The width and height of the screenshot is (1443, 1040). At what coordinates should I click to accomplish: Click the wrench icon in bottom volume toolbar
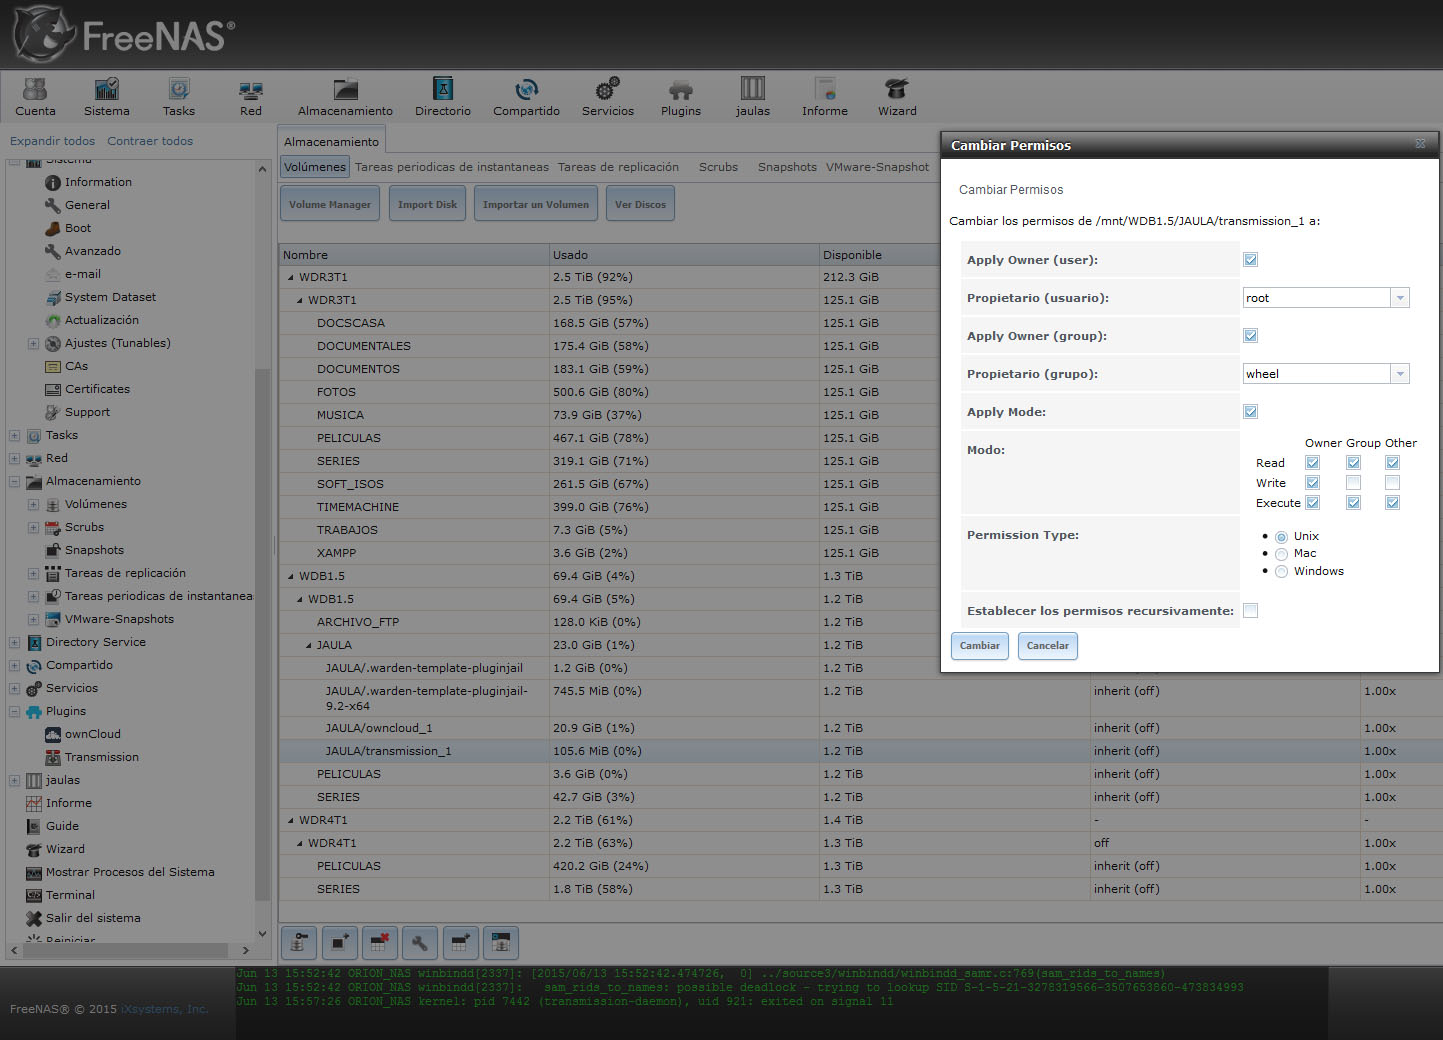pyautogui.click(x=420, y=942)
